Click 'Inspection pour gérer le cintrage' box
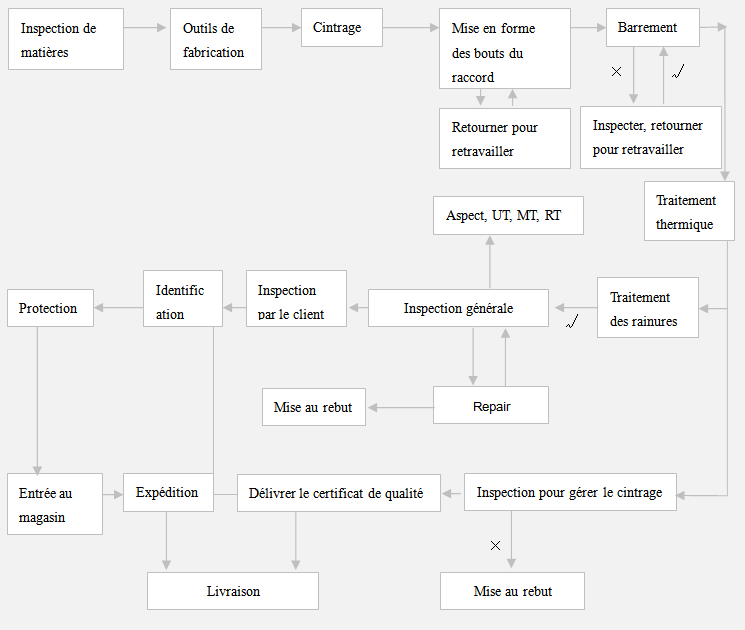 [x=570, y=493]
